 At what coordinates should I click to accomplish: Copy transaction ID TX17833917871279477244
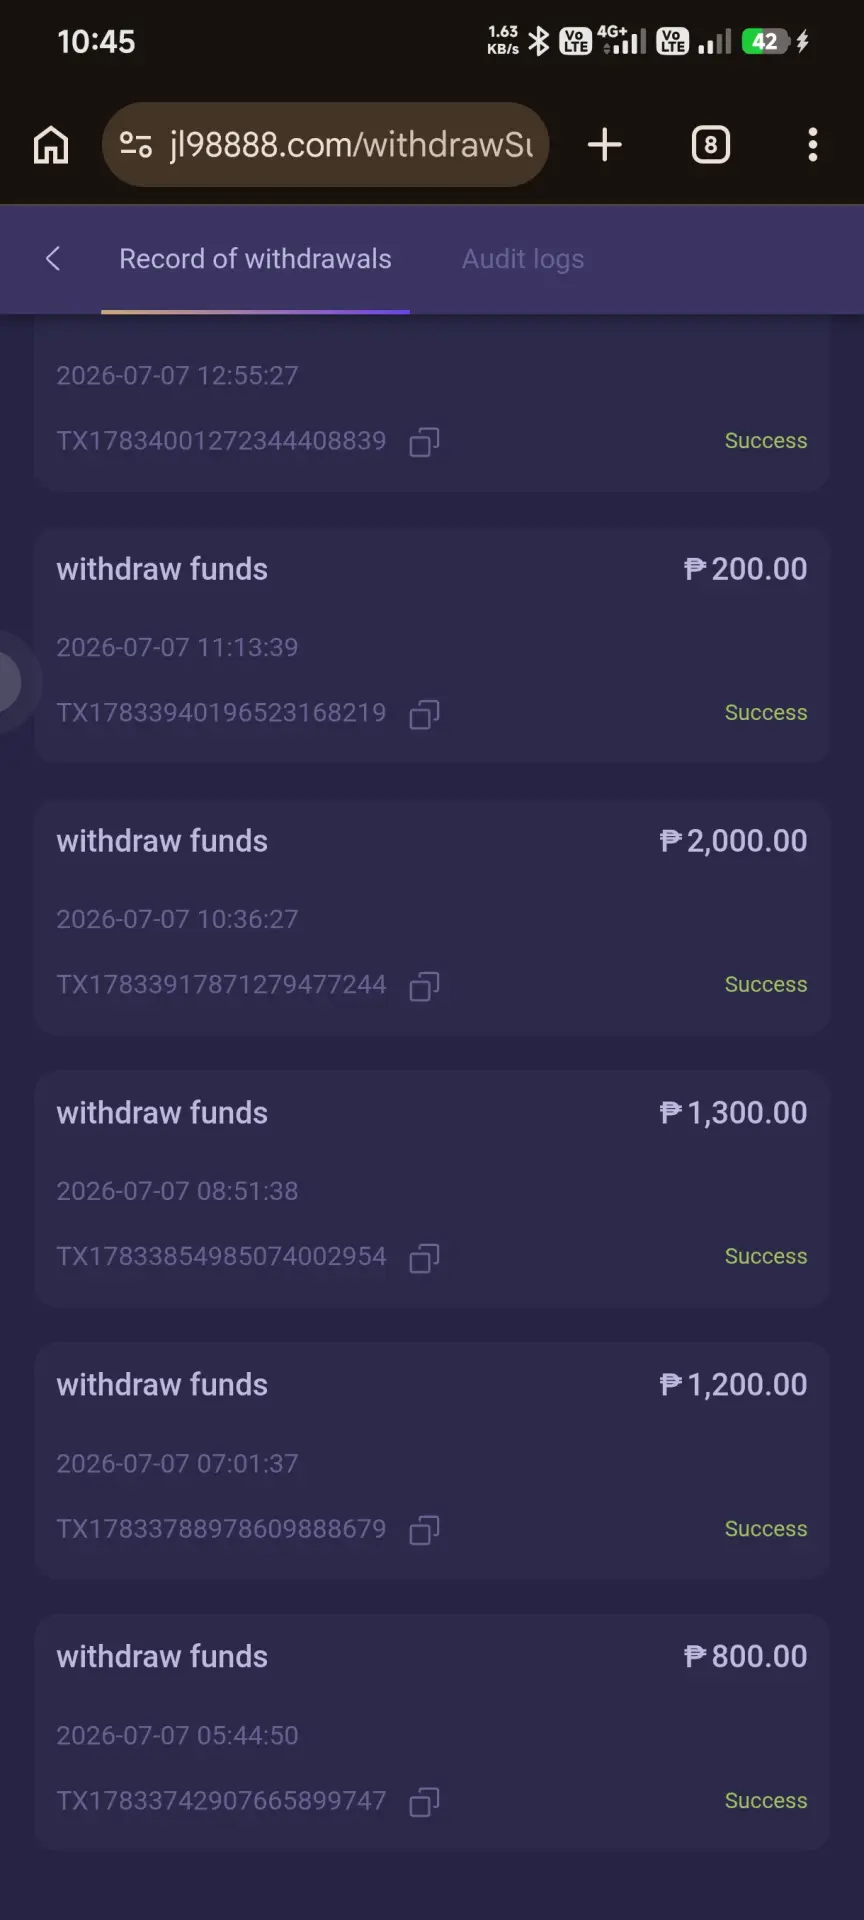424,986
